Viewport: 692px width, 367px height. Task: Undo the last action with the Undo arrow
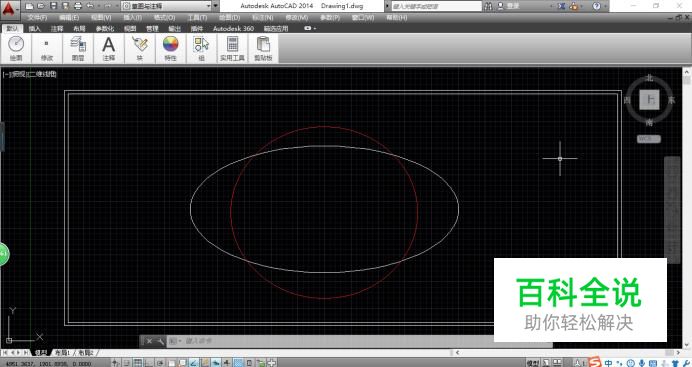(x=90, y=6)
